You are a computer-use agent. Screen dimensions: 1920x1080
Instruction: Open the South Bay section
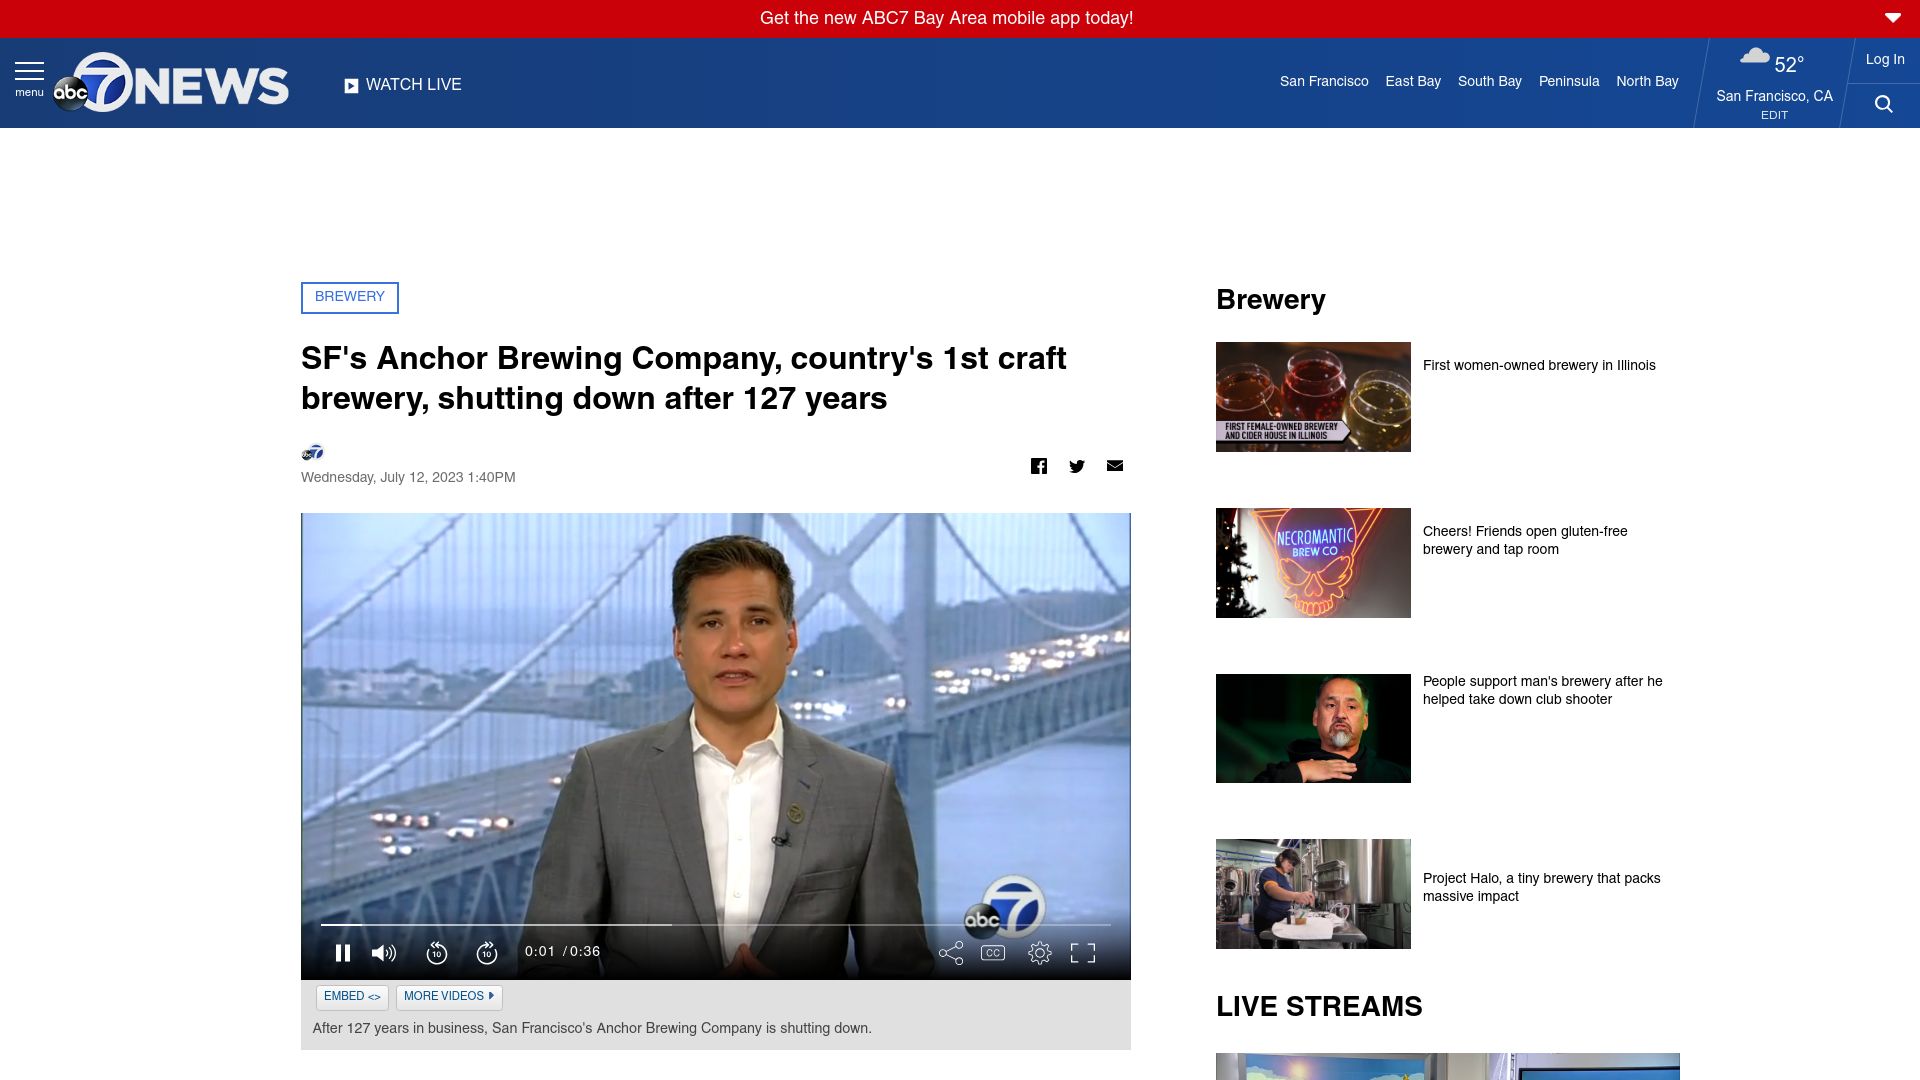pos(1490,82)
